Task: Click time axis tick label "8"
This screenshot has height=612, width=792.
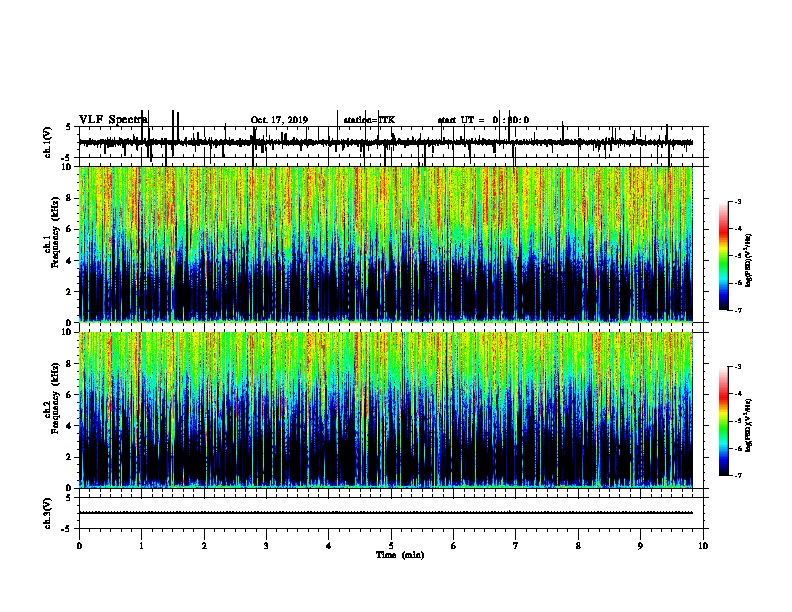Action: (x=578, y=546)
